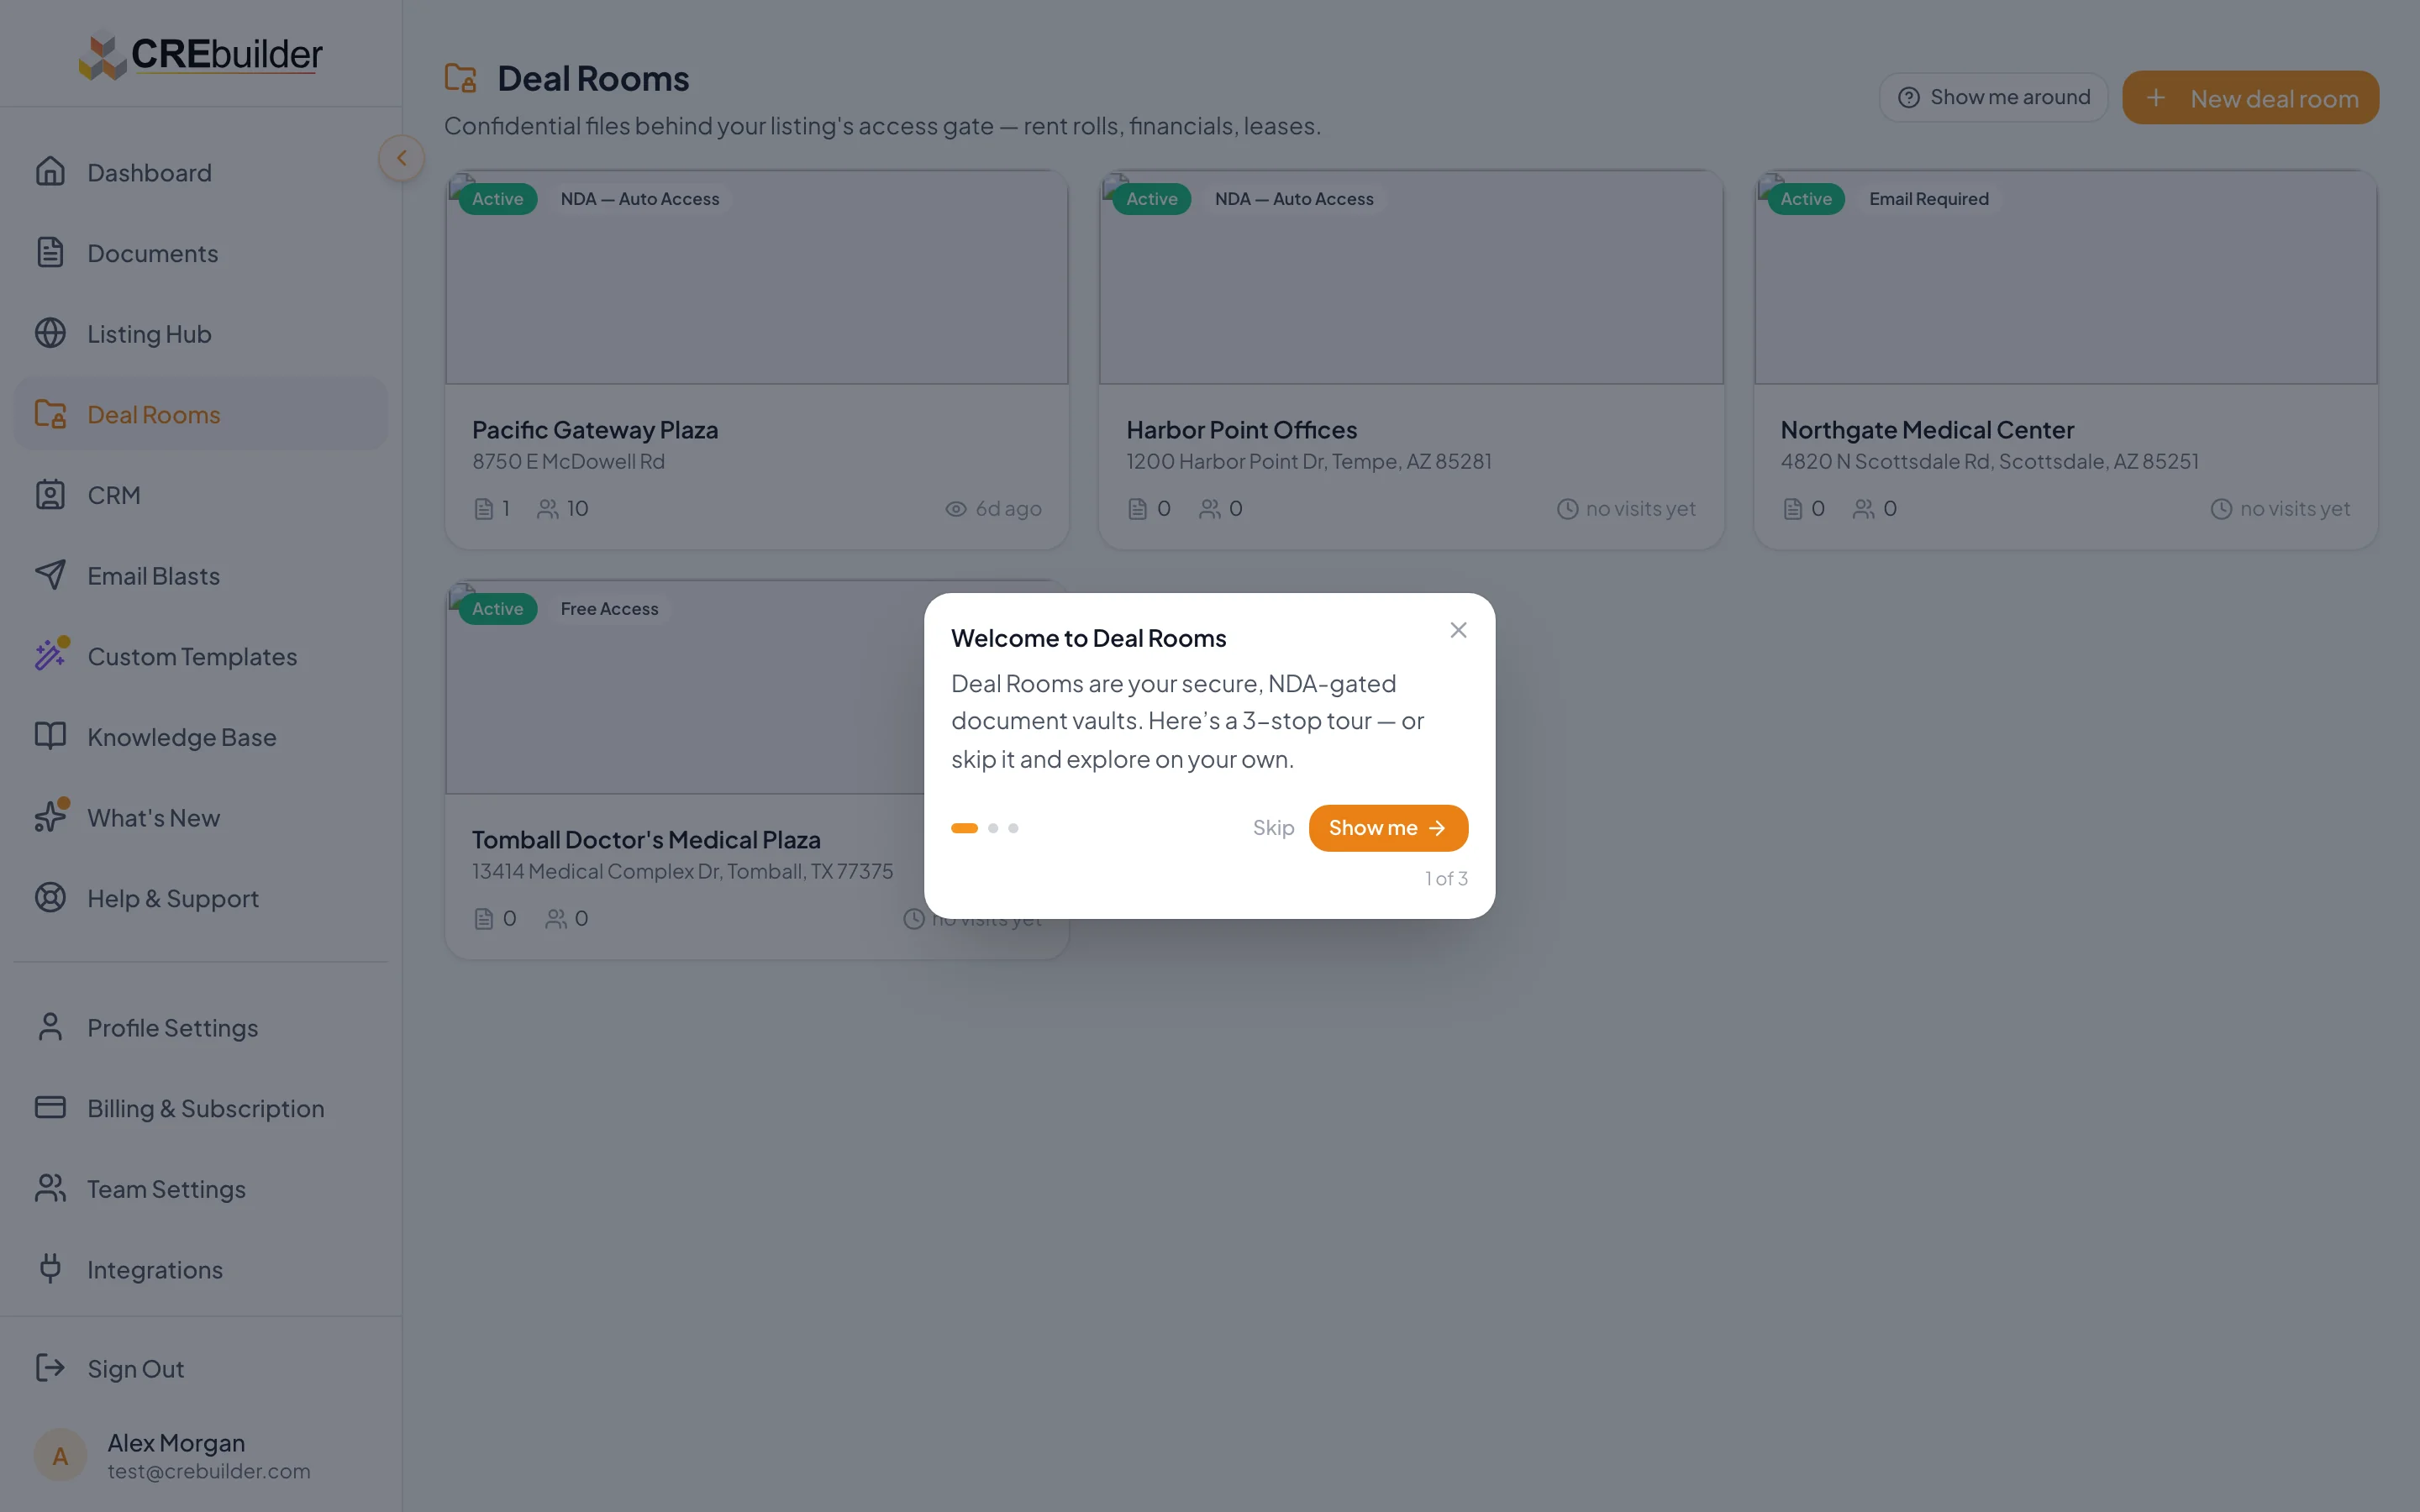Open Dashboard from the home icon
Image resolution: width=2420 pixels, height=1512 pixels.
tap(50, 172)
